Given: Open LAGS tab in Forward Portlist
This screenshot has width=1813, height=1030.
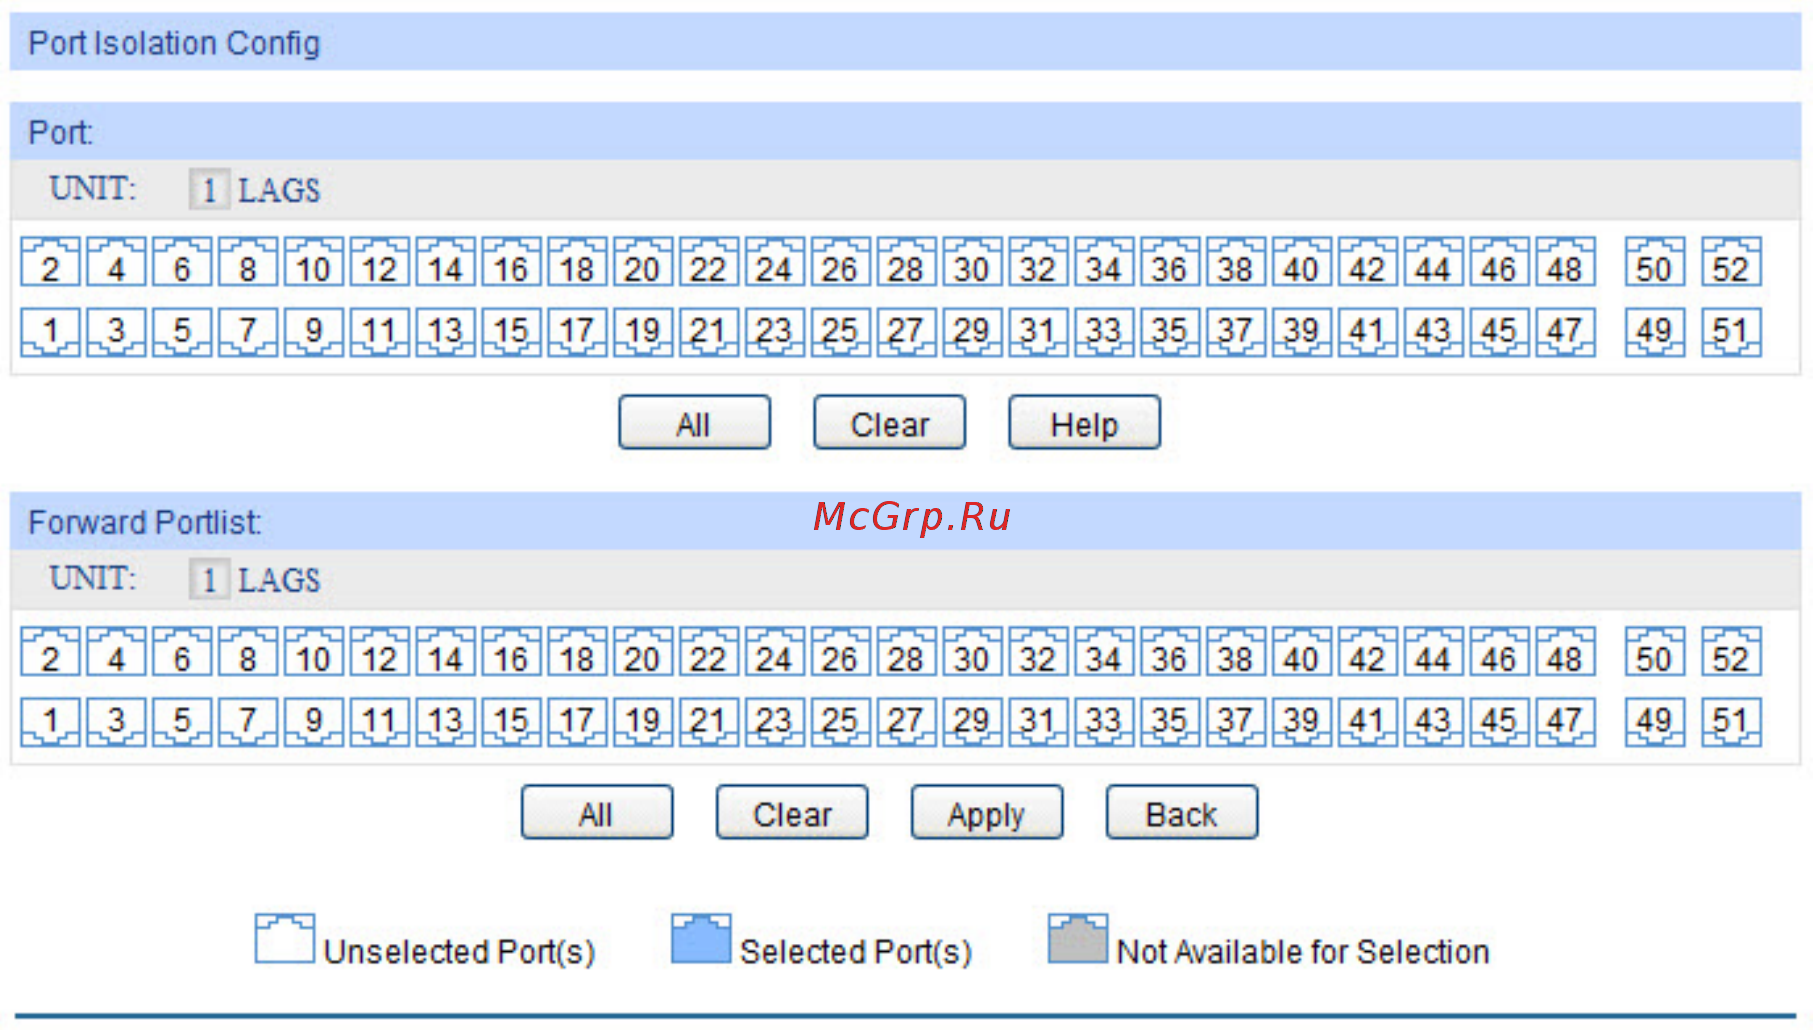Looking at the screenshot, I should click(279, 580).
